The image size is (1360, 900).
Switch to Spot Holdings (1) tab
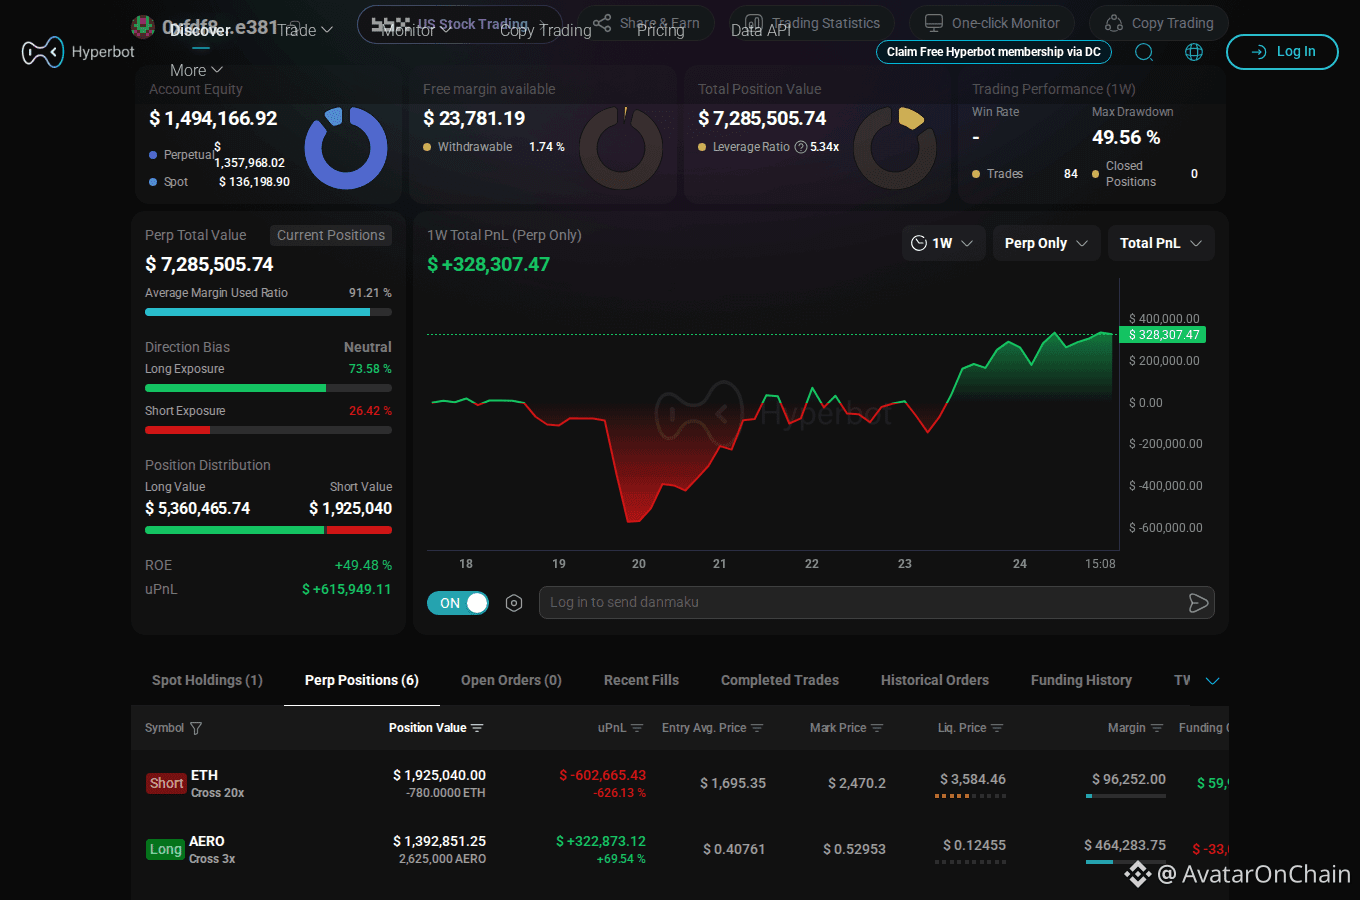(207, 680)
